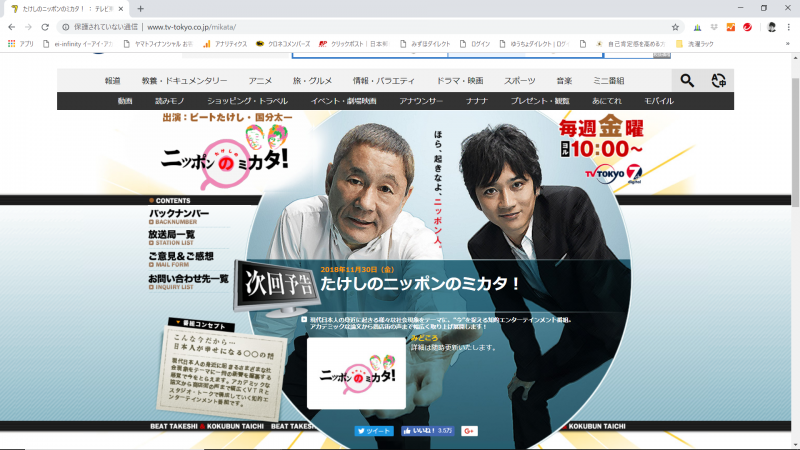Reload the page with the refresh icon
The width and height of the screenshot is (800, 450).
pos(45,27)
